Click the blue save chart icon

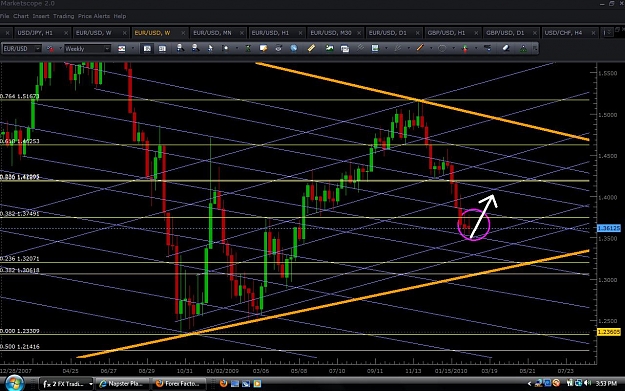click(x=375, y=48)
